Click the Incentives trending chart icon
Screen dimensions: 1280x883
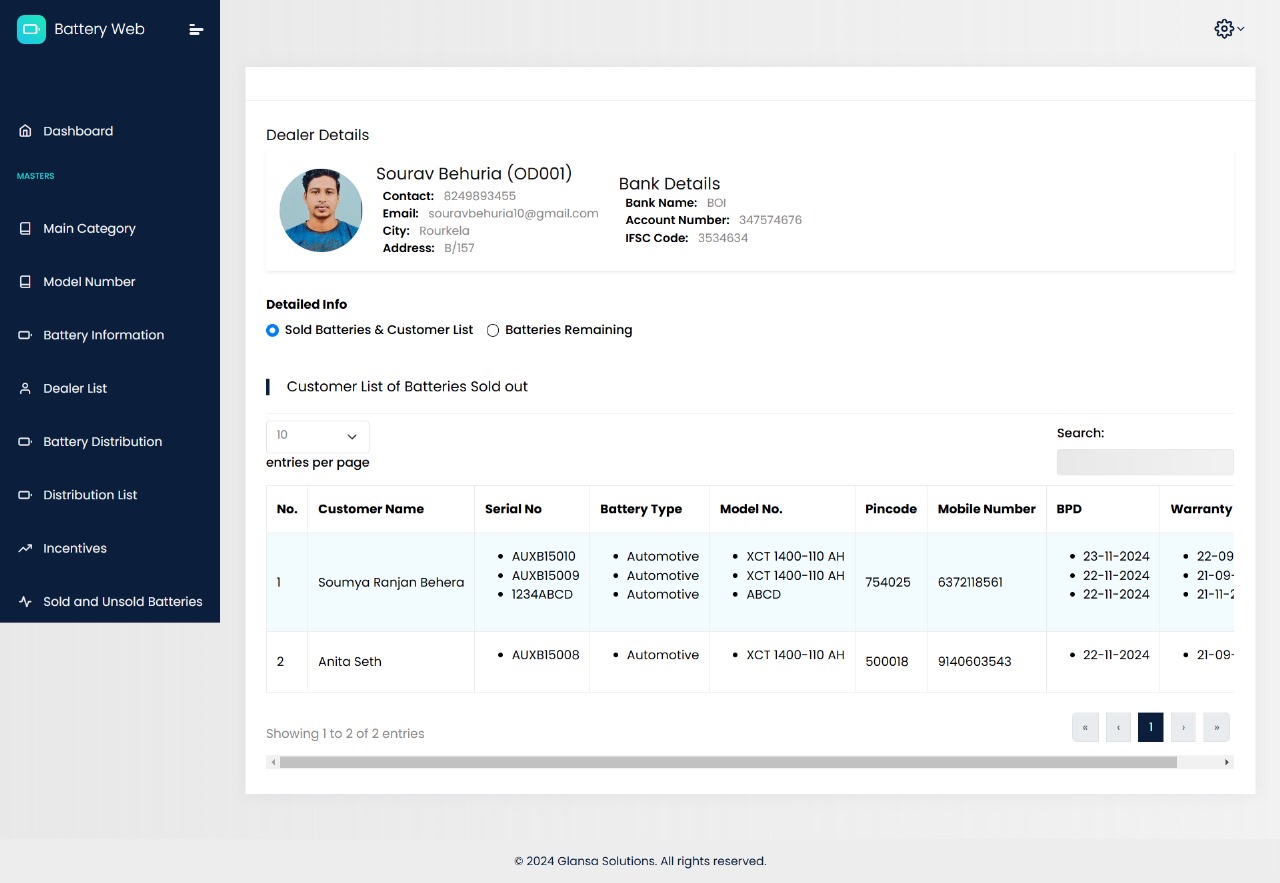tap(25, 548)
